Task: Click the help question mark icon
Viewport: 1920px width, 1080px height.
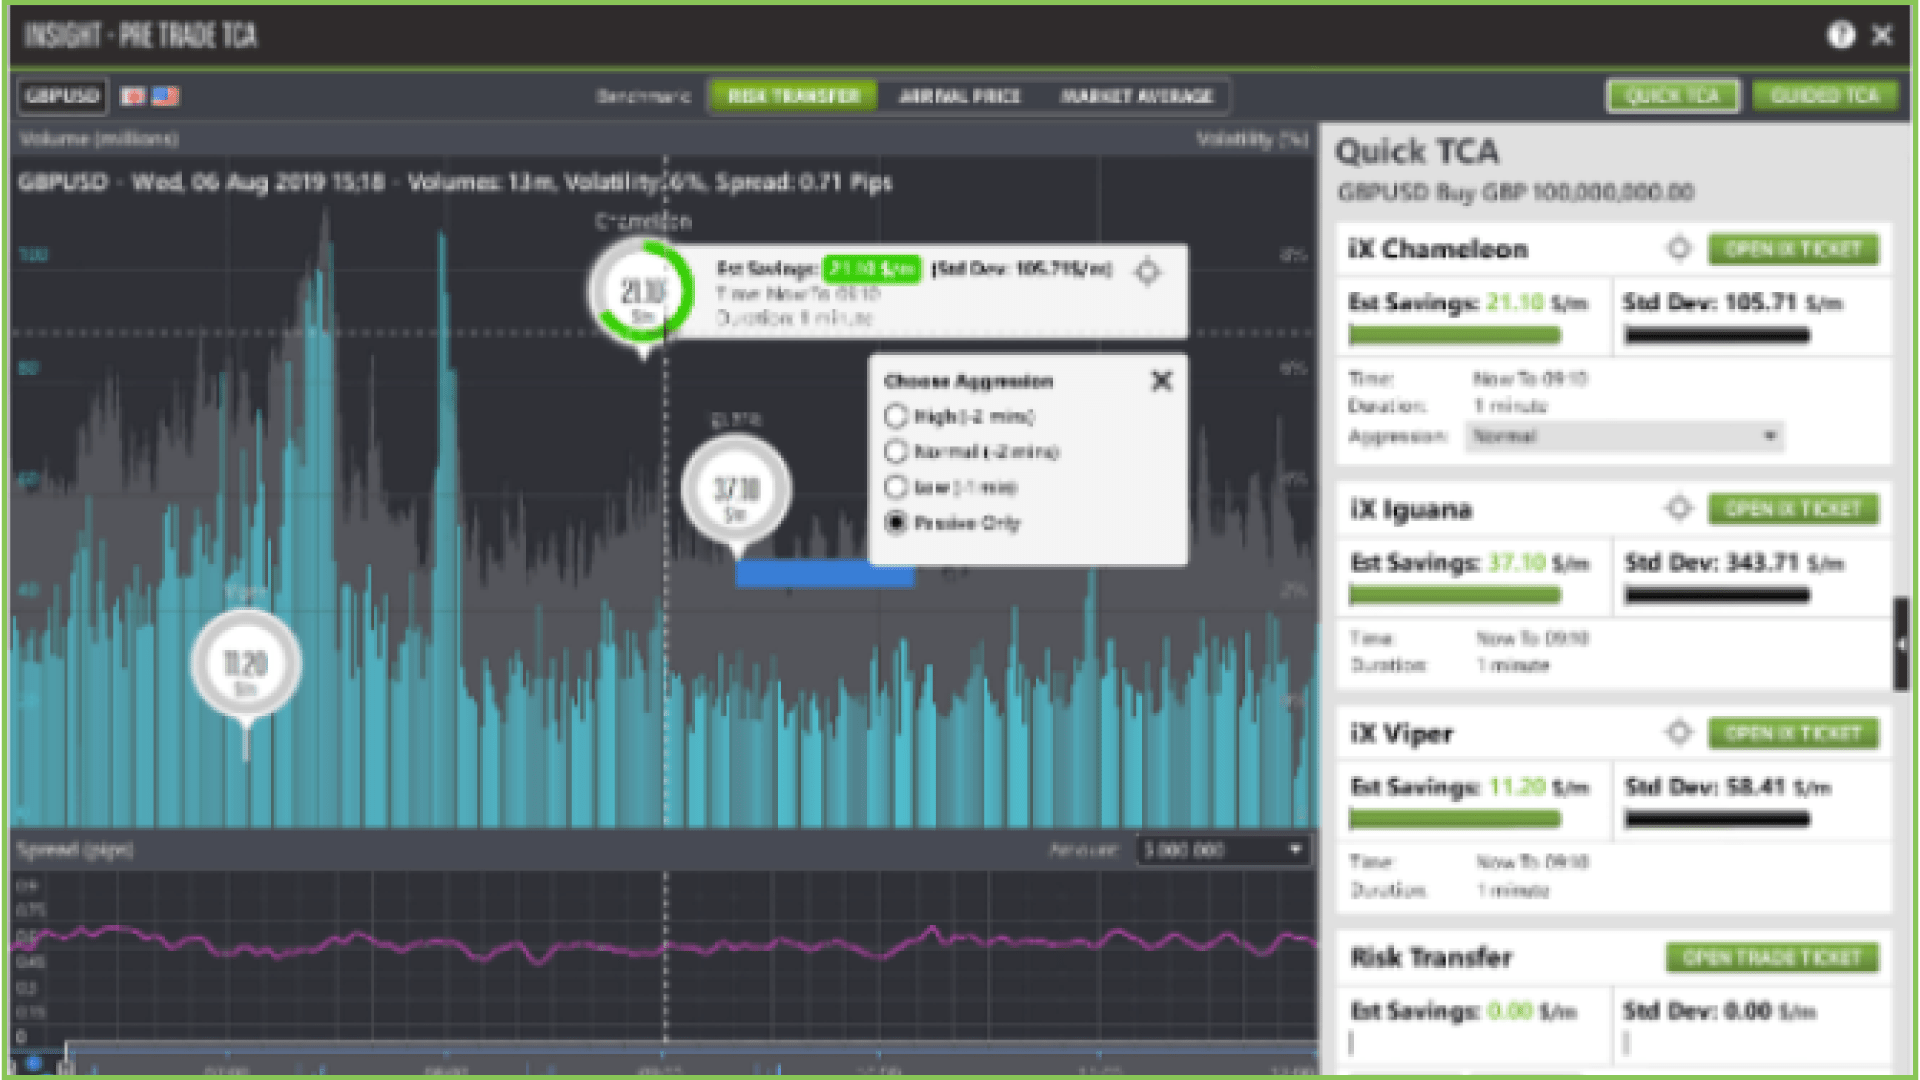Action: [x=1840, y=35]
